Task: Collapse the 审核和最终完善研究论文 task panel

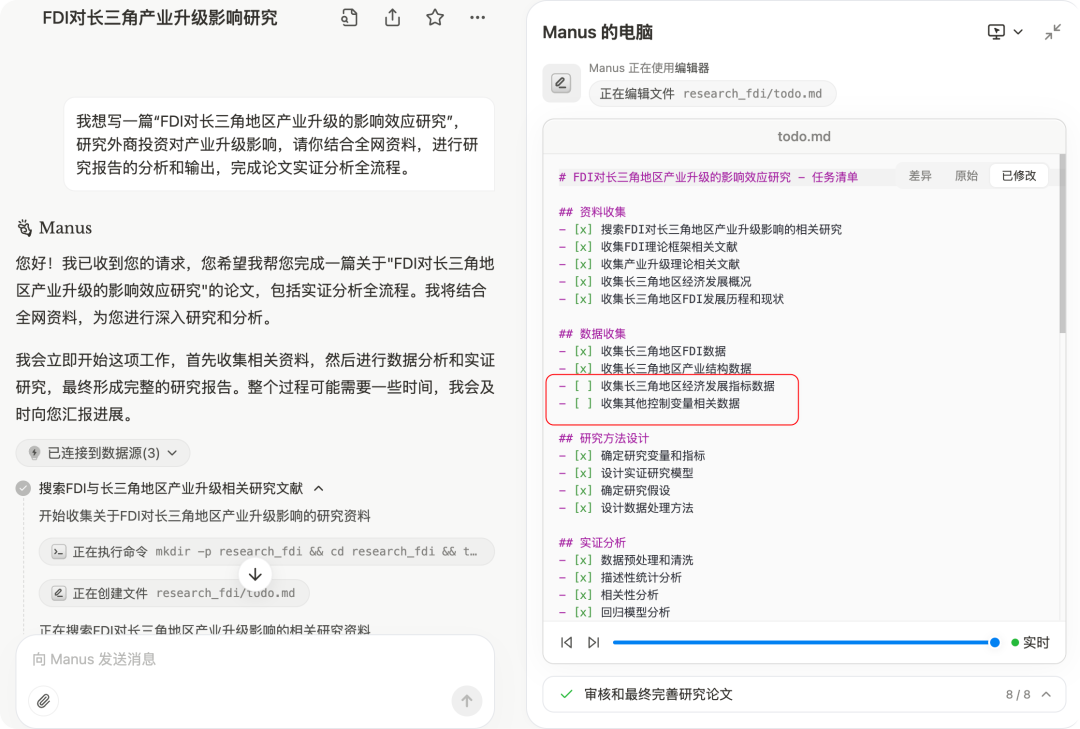Action: tap(1044, 694)
